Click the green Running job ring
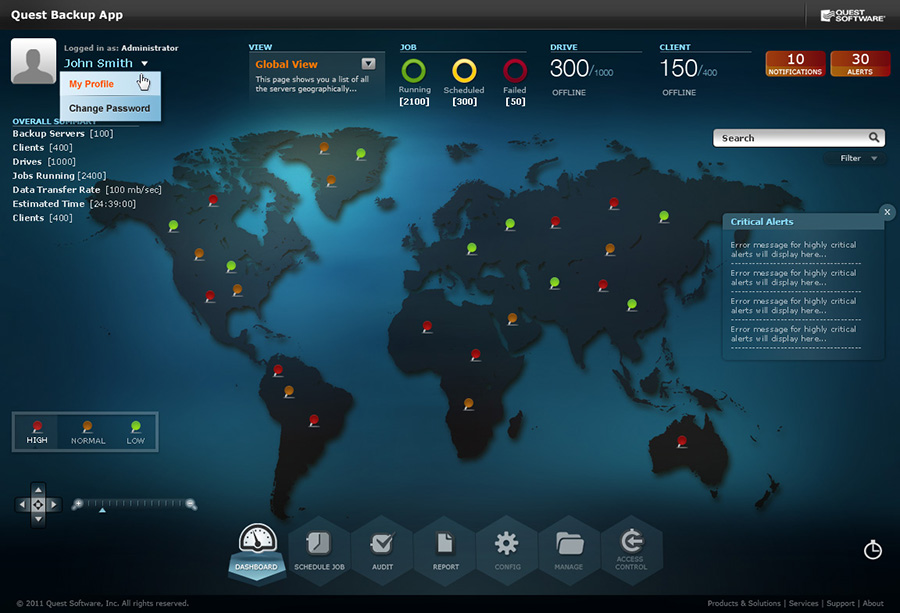The image size is (900, 613). (414, 71)
